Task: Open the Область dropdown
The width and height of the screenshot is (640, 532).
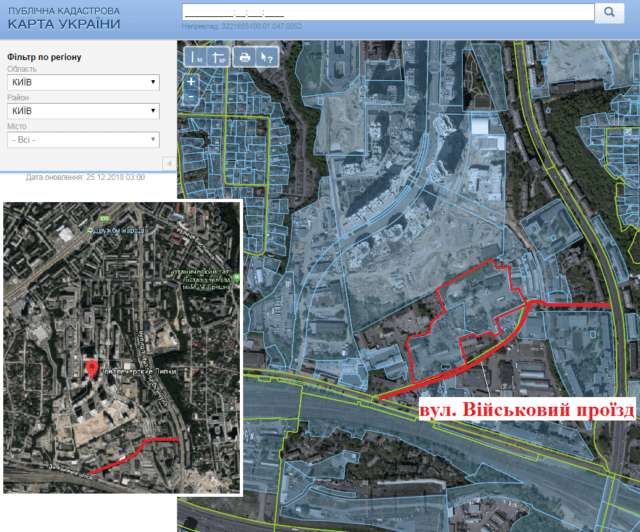Action: click(83, 83)
